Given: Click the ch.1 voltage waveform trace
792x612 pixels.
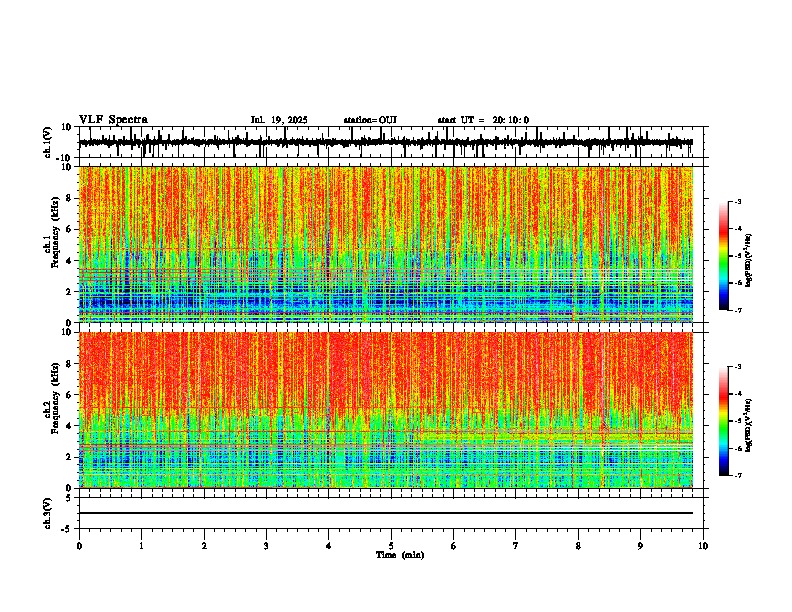Looking at the screenshot, I should (x=386, y=143).
